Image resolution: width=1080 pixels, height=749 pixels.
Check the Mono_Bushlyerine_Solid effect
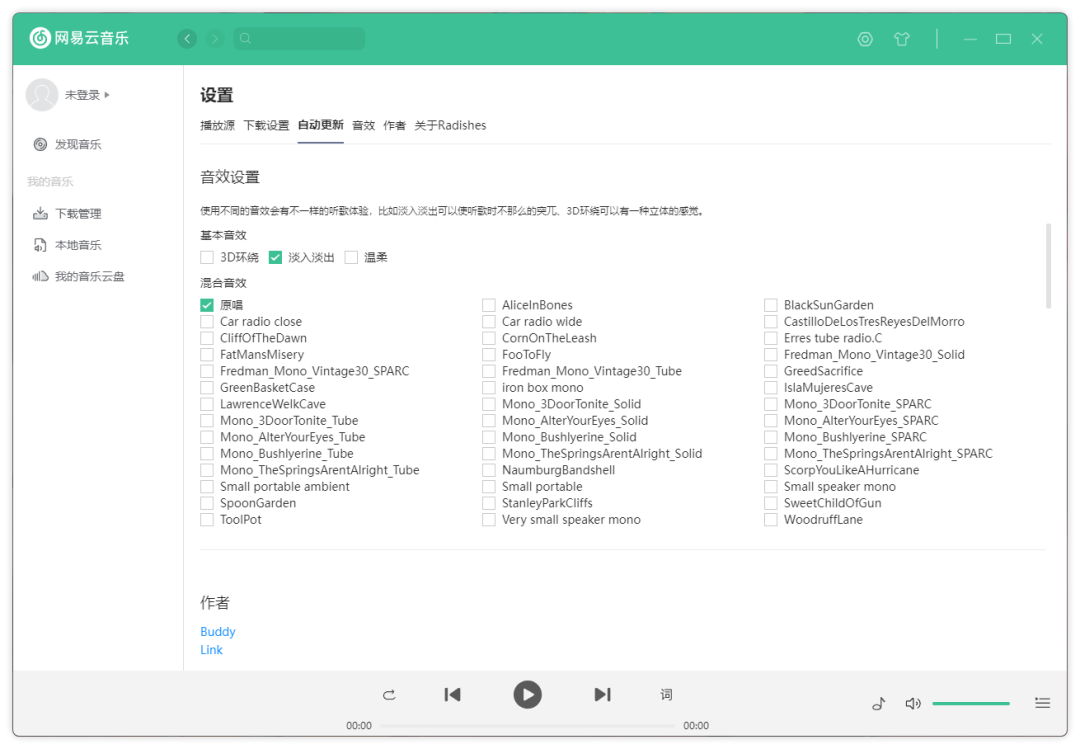(489, 438)
